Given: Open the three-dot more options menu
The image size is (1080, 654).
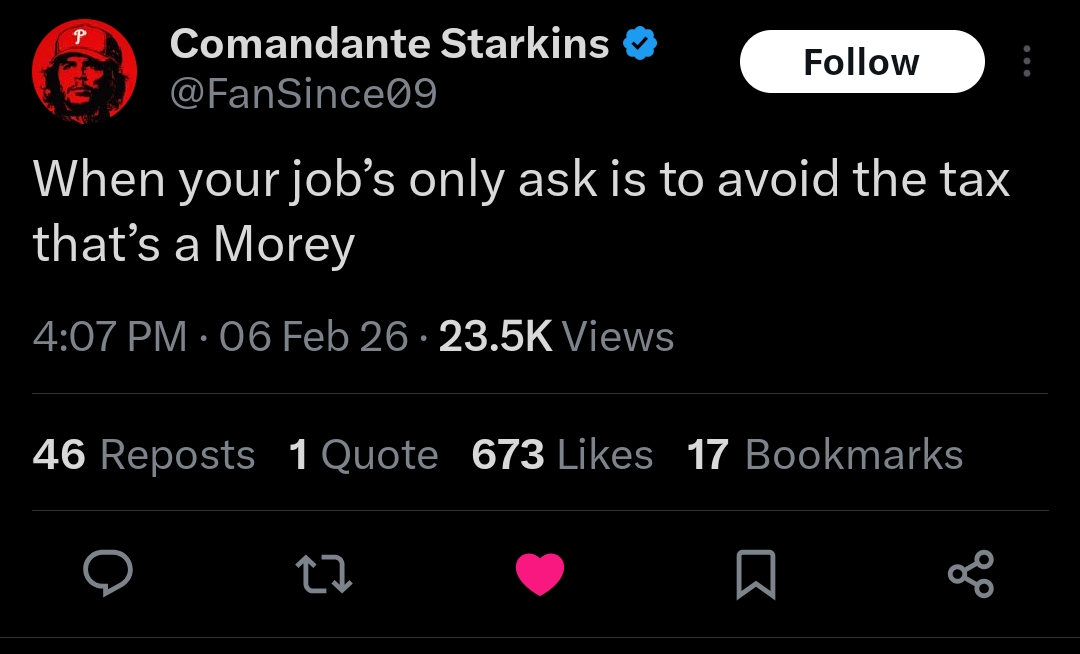Looking at the screenshot, I should tap(1025, 62).
